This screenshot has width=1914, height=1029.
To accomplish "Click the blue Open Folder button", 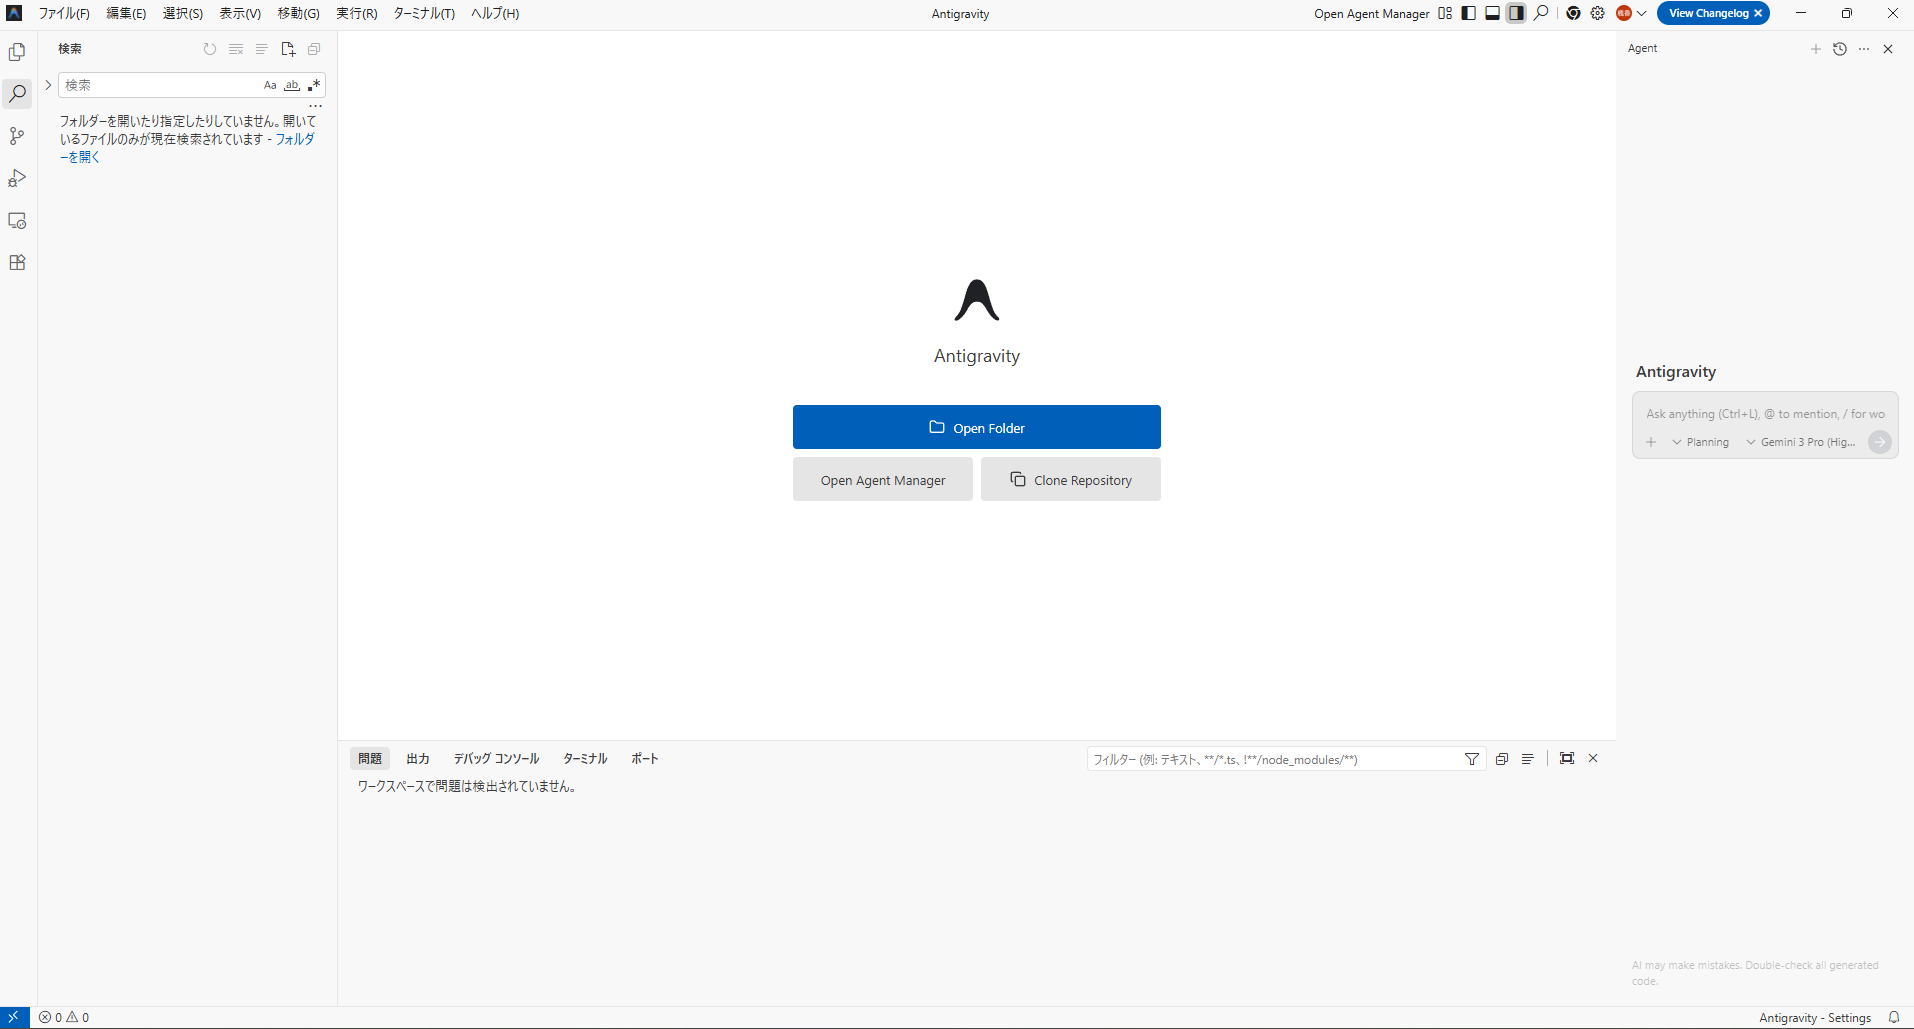I will pos(976,427).
